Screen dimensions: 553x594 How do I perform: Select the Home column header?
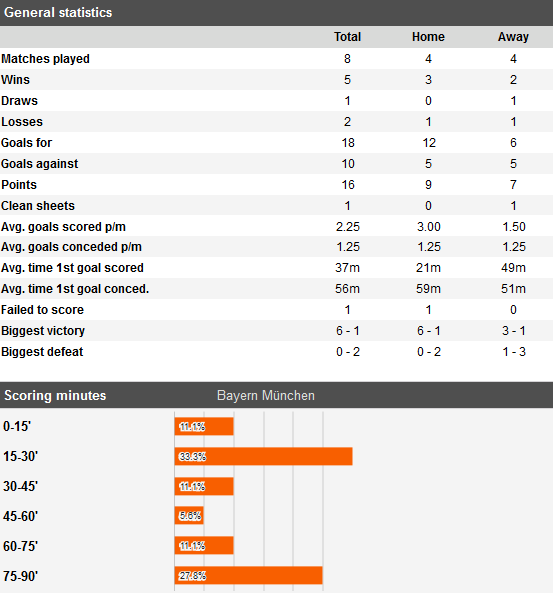[x=428, y=37]
